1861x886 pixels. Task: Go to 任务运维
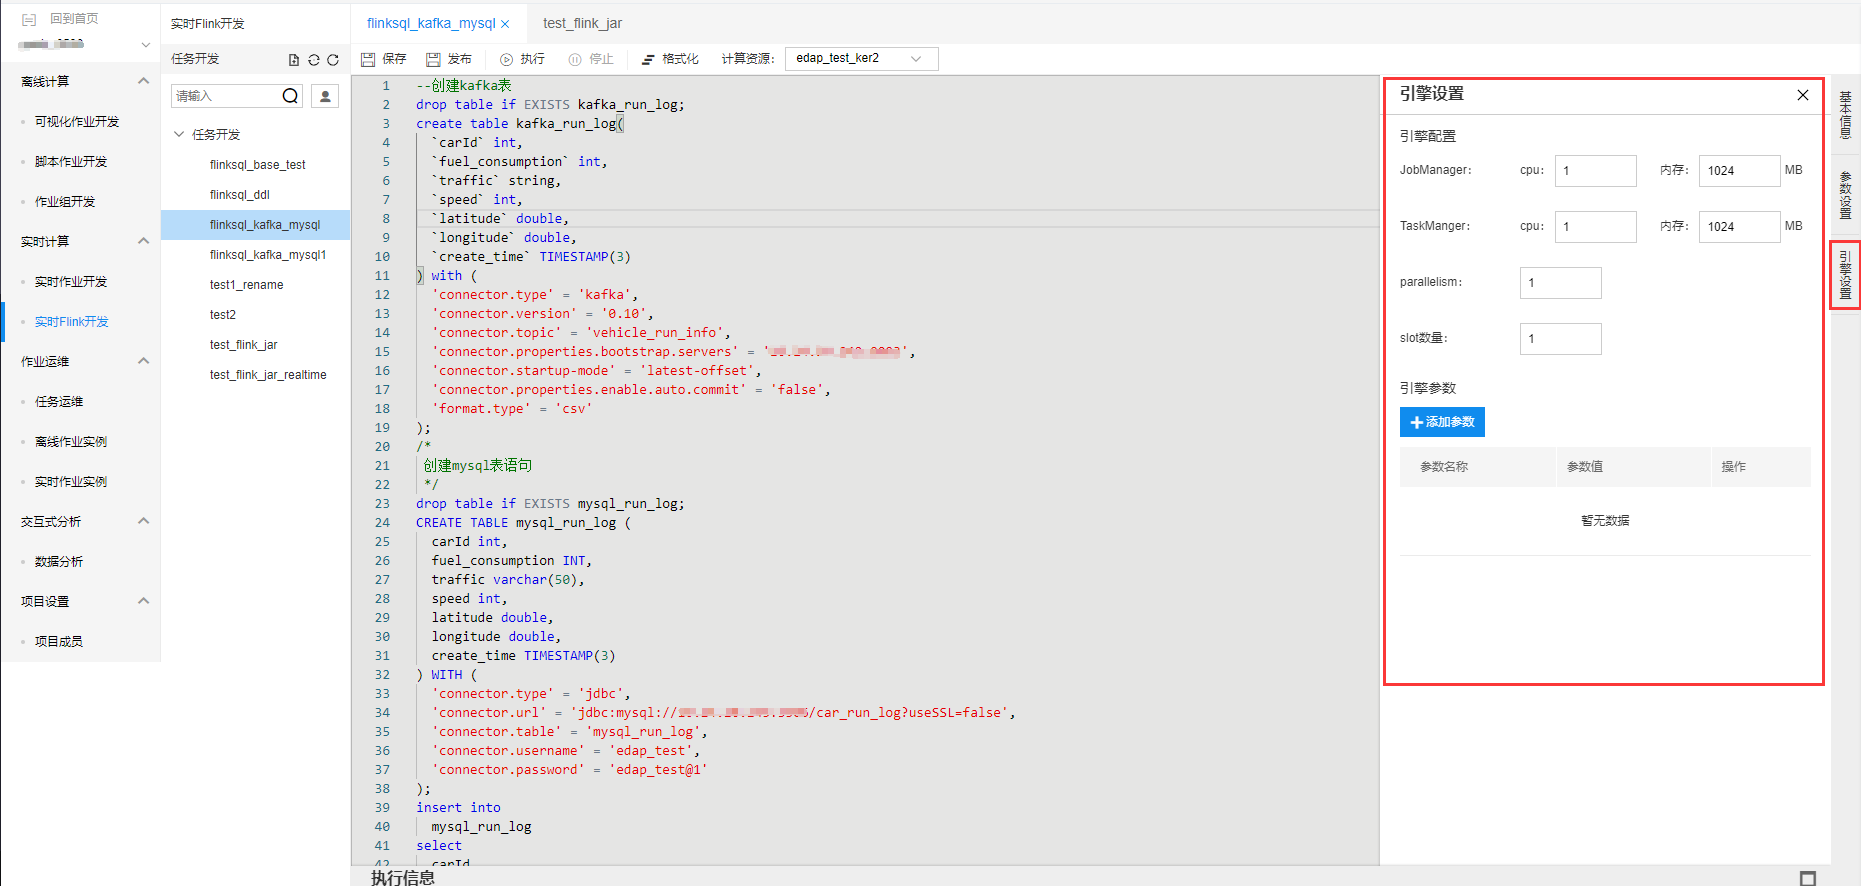[x=59, y=401]
